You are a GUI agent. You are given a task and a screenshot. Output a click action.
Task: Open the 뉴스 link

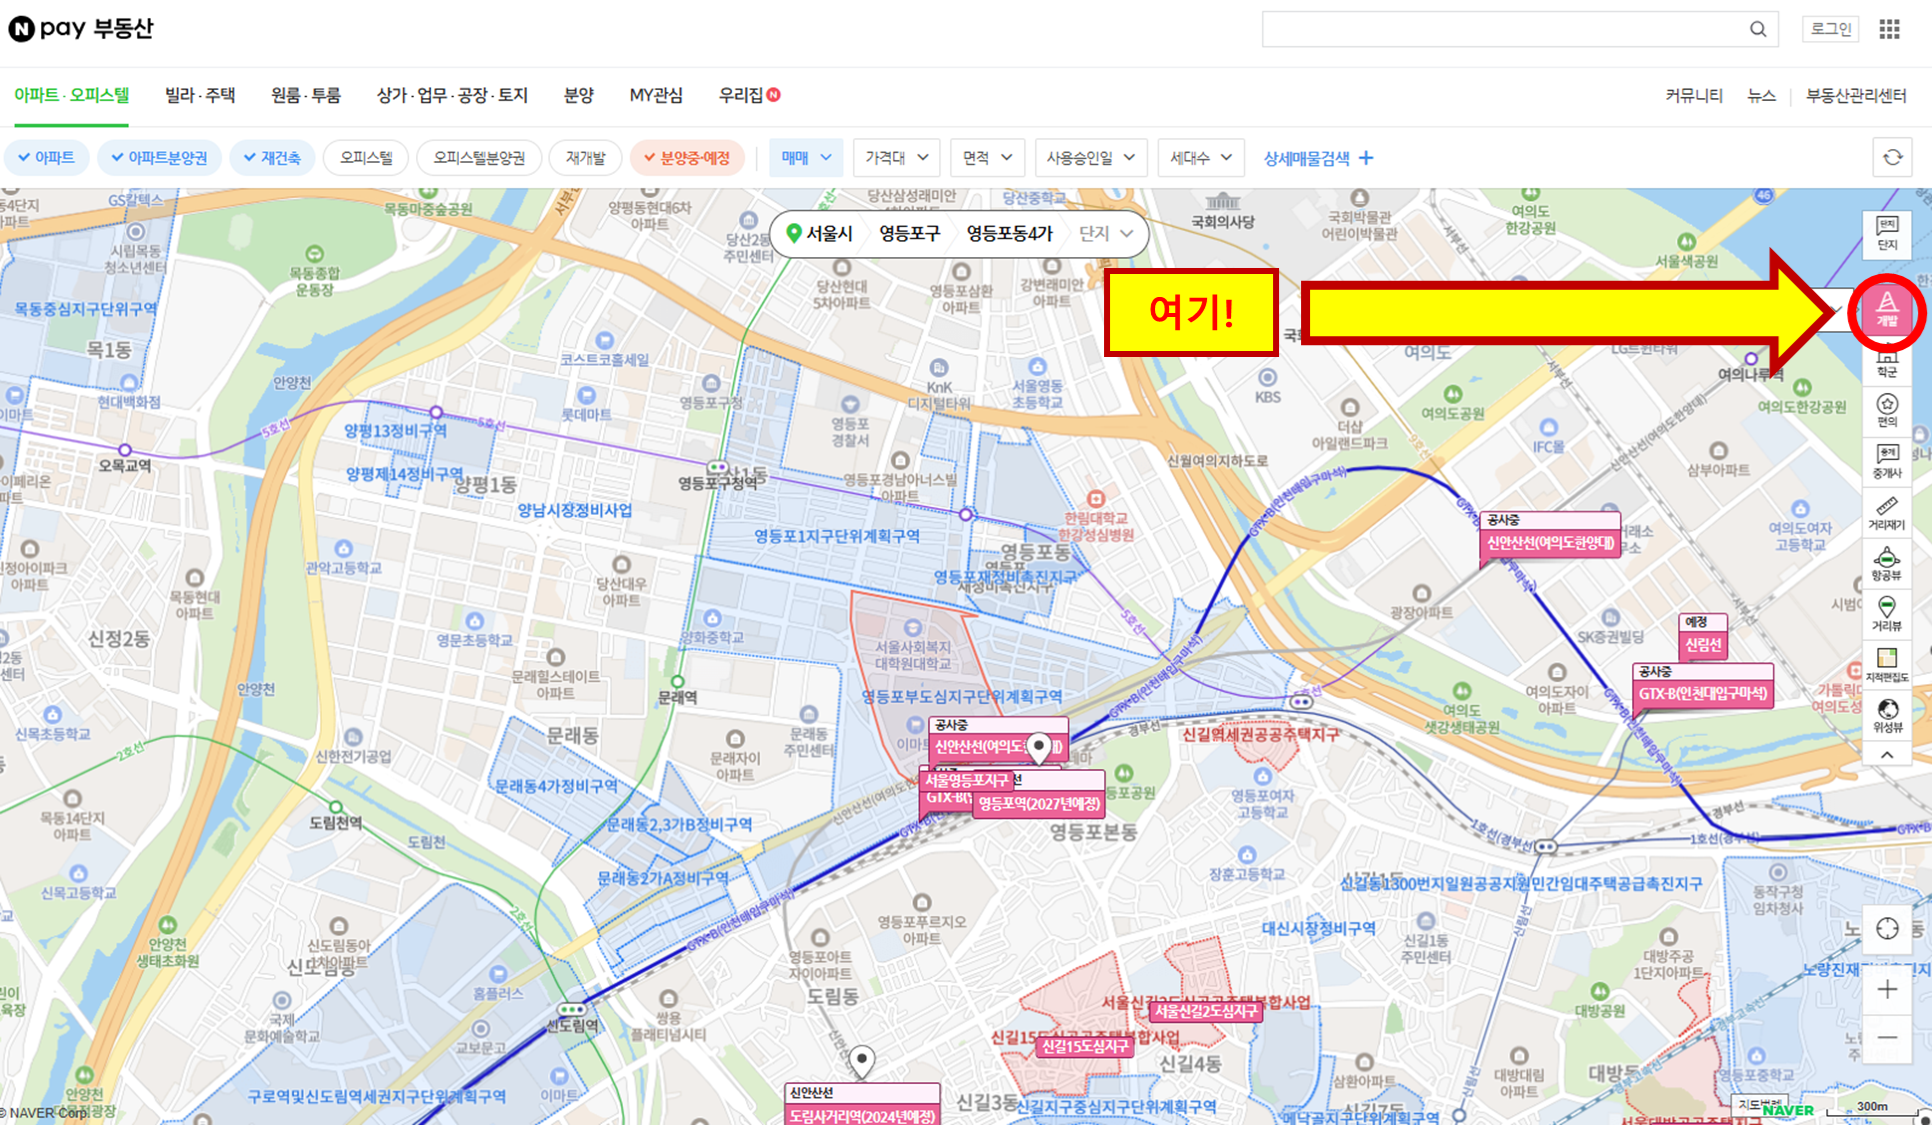[x=1761, y=96]
